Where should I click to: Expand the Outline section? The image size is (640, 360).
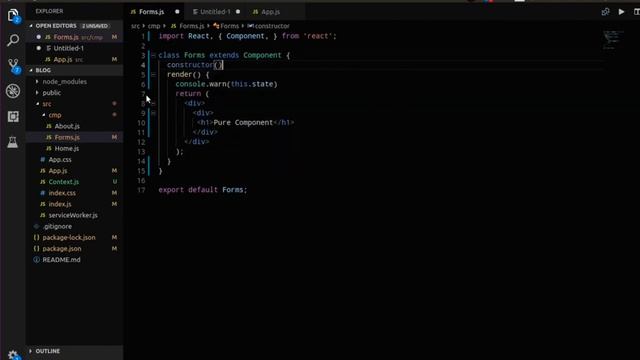(31, 351)
